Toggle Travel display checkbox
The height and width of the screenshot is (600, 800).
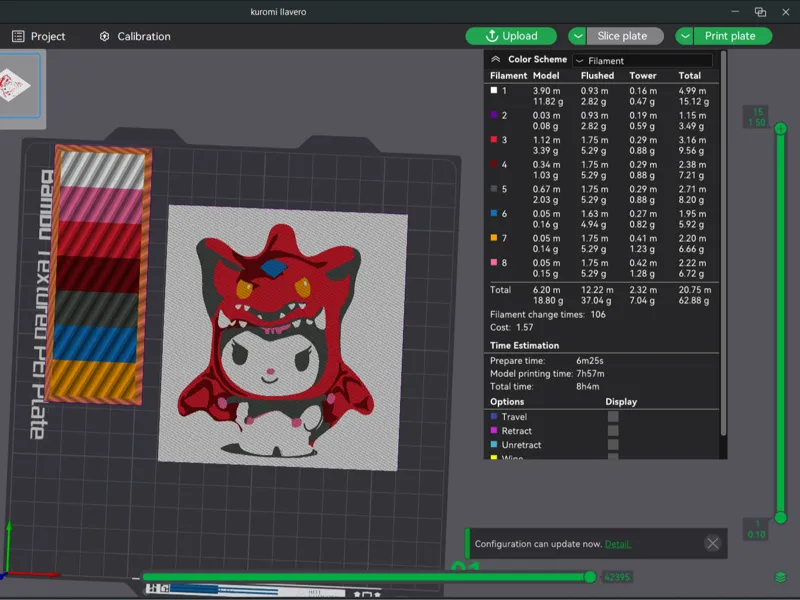(x=613, y=416)
